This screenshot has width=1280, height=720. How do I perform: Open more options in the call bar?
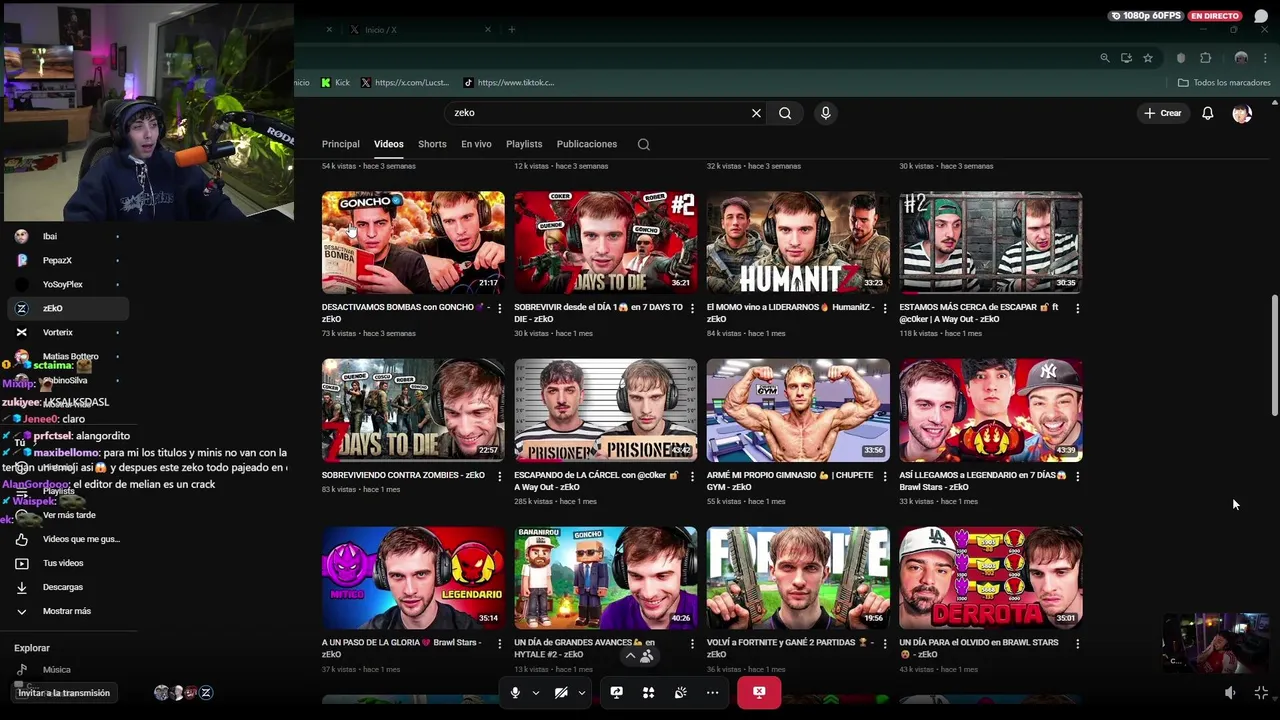(712, 692)
